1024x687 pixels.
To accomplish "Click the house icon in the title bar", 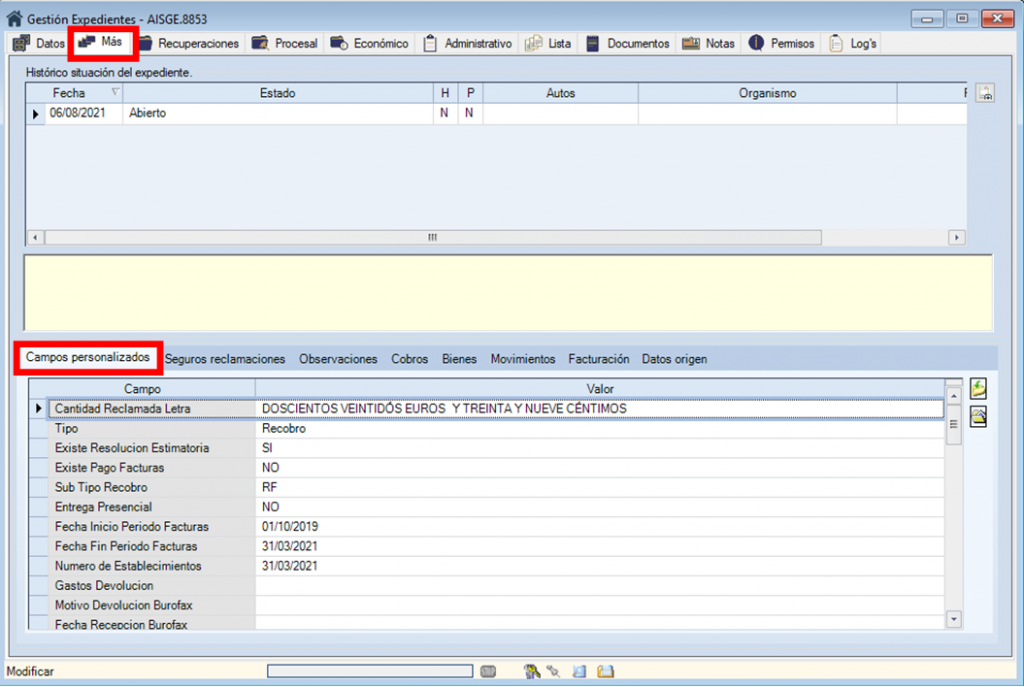I will 14,18.
